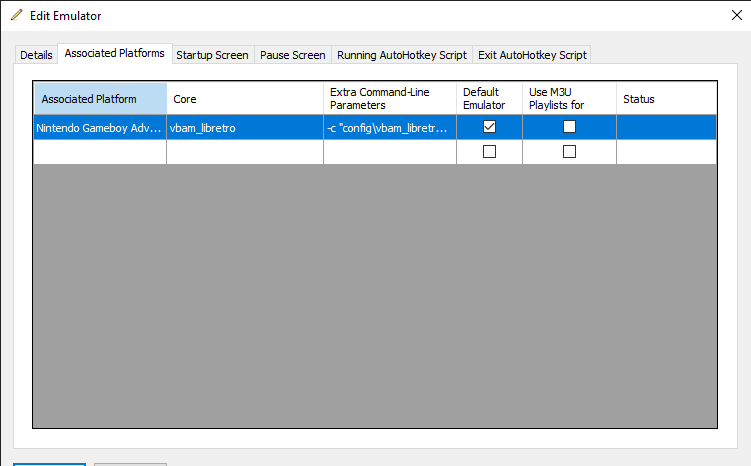Close the Edit Emulator window

(737, 15)
